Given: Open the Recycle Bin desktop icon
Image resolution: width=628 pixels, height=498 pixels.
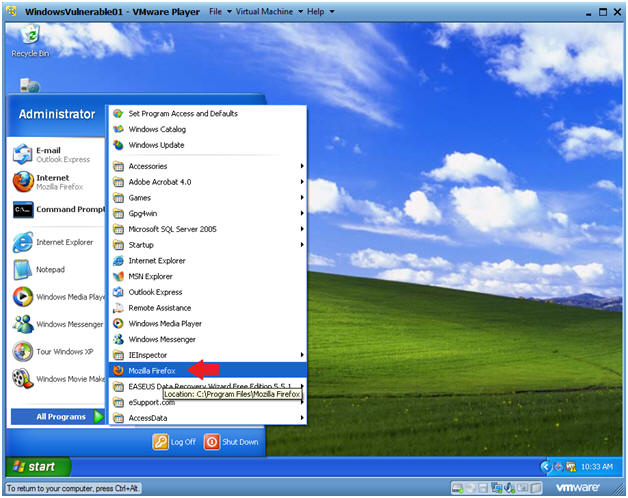Looking at the screenshot, I should [x=30, y=35].
